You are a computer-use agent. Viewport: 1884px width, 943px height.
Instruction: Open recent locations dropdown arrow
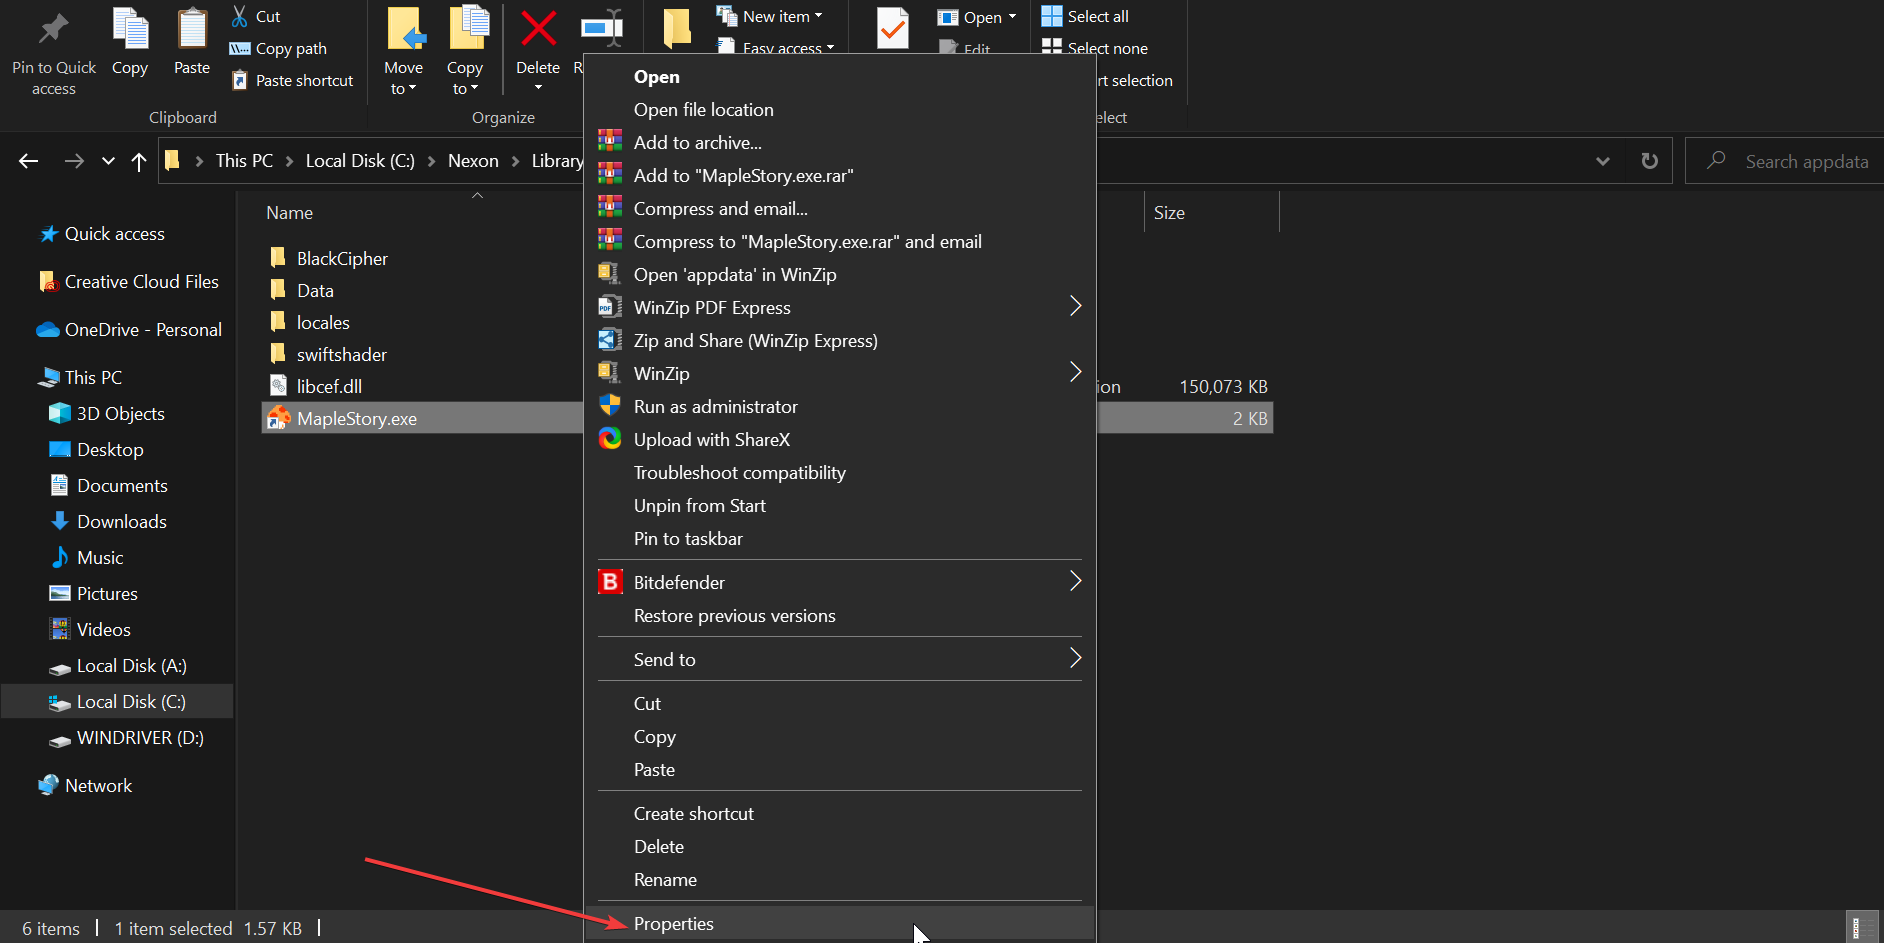click(x=108, y=161)
